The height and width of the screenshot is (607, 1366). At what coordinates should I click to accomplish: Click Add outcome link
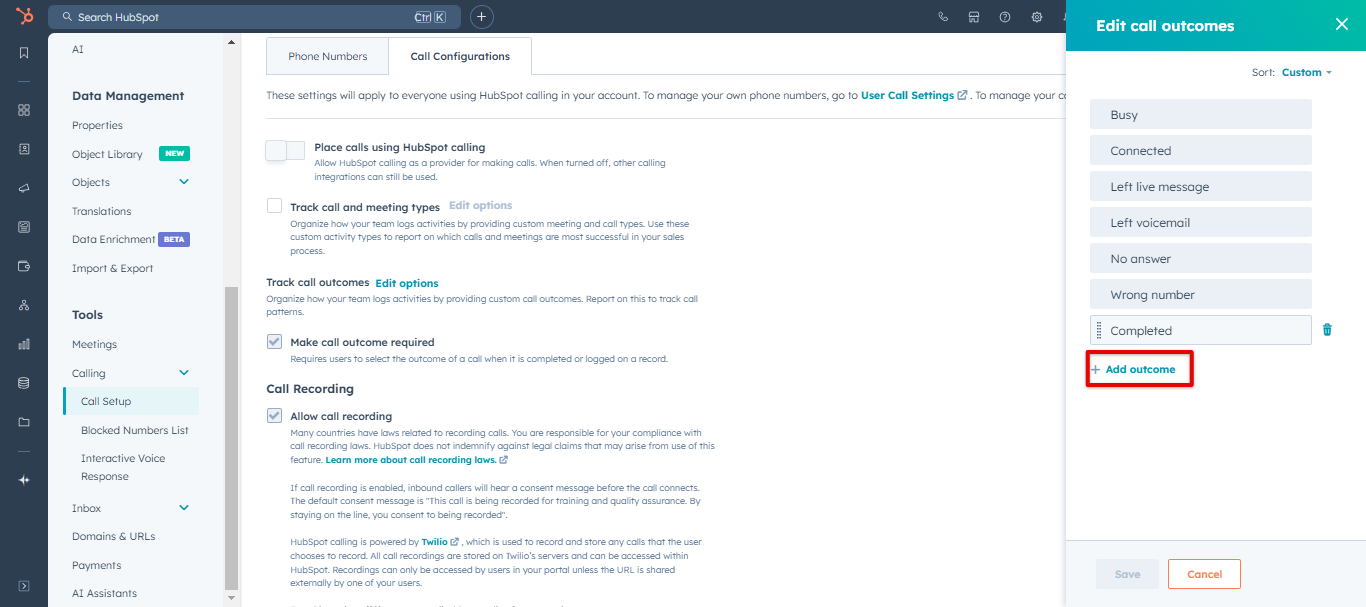[x=1133, y=369]
